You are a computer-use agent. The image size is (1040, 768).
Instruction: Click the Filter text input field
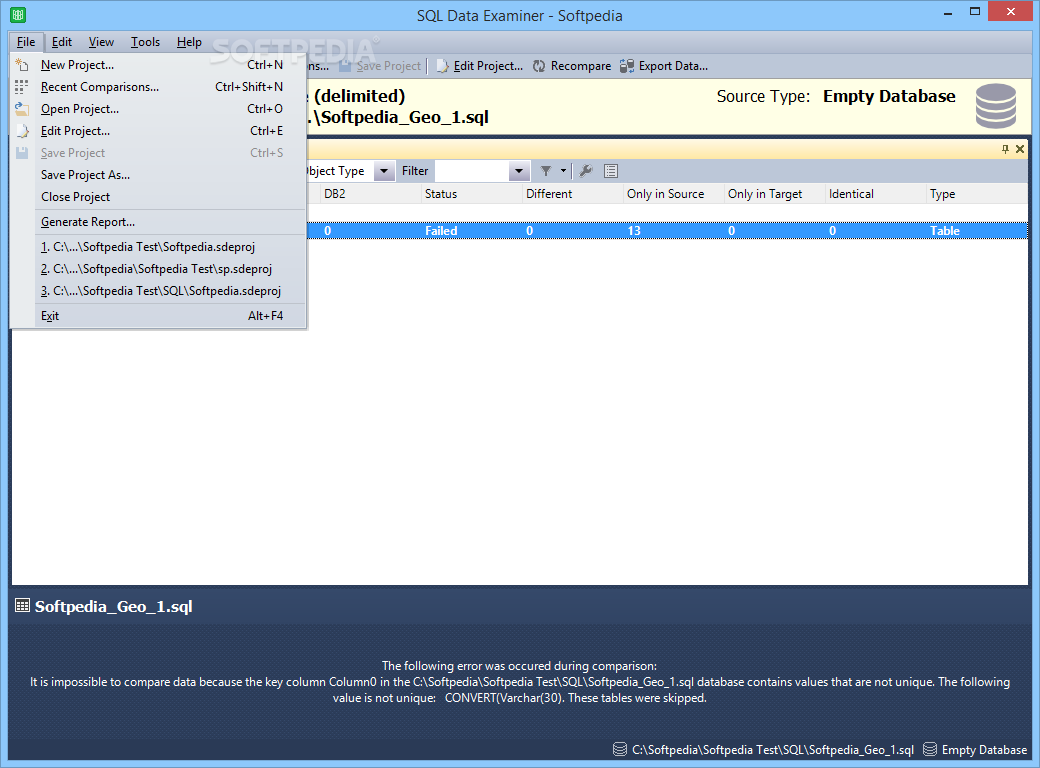[x=472, y=171]
